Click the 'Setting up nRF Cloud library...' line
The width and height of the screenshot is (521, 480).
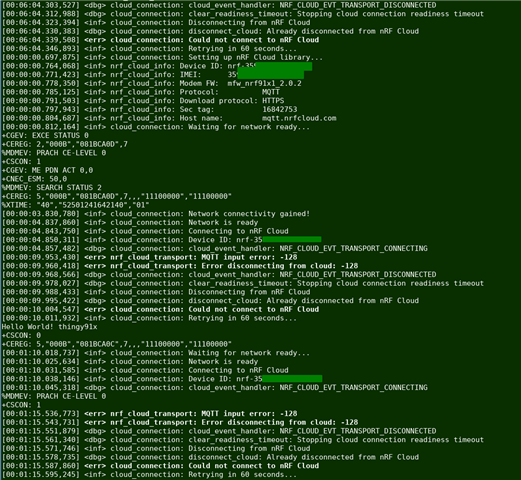pyautogui.click(x=162, y=57)
